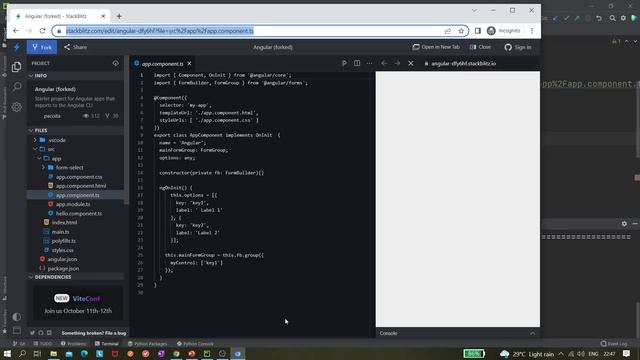This screenshot has width=640, height=360.
Task: Click the project upload cloud icon
Action: [116, 63]
